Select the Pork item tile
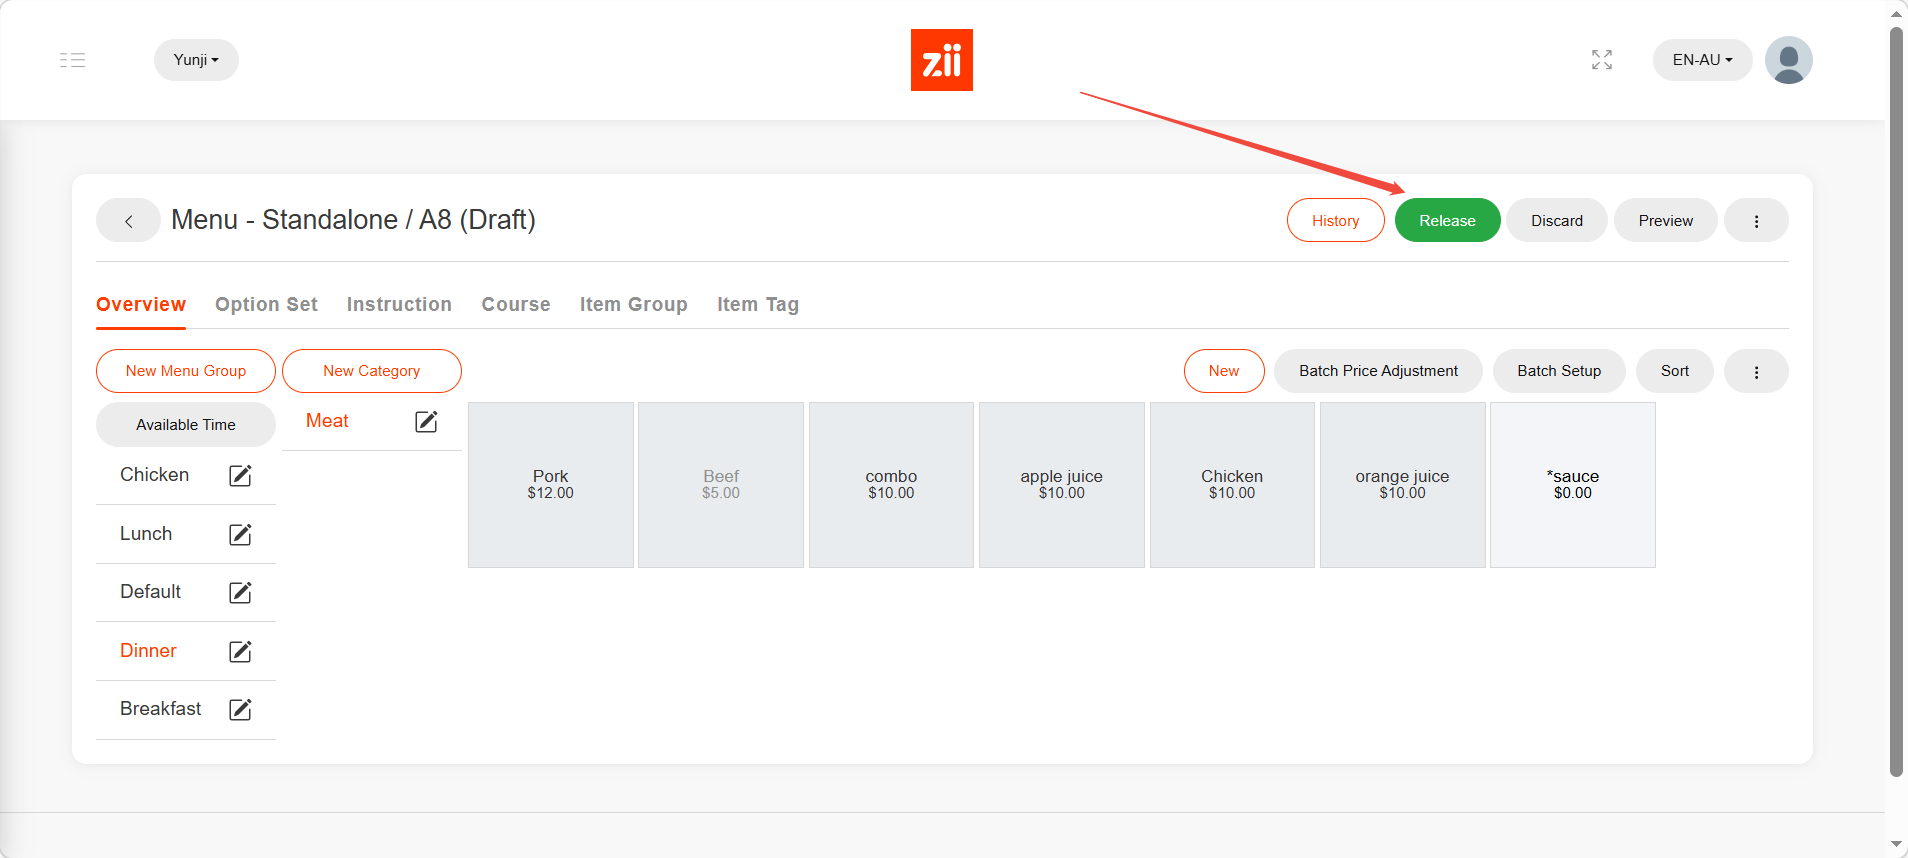 click(x=550, y=485)
